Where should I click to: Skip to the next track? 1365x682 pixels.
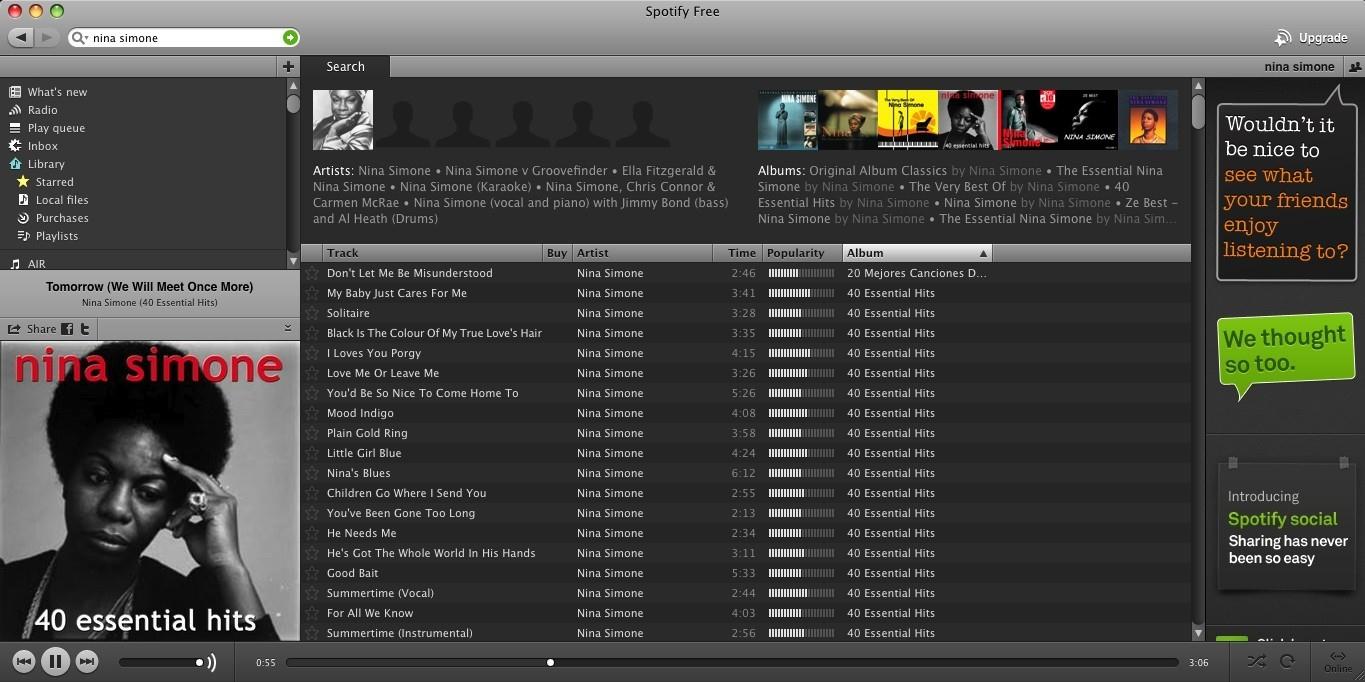87,661
